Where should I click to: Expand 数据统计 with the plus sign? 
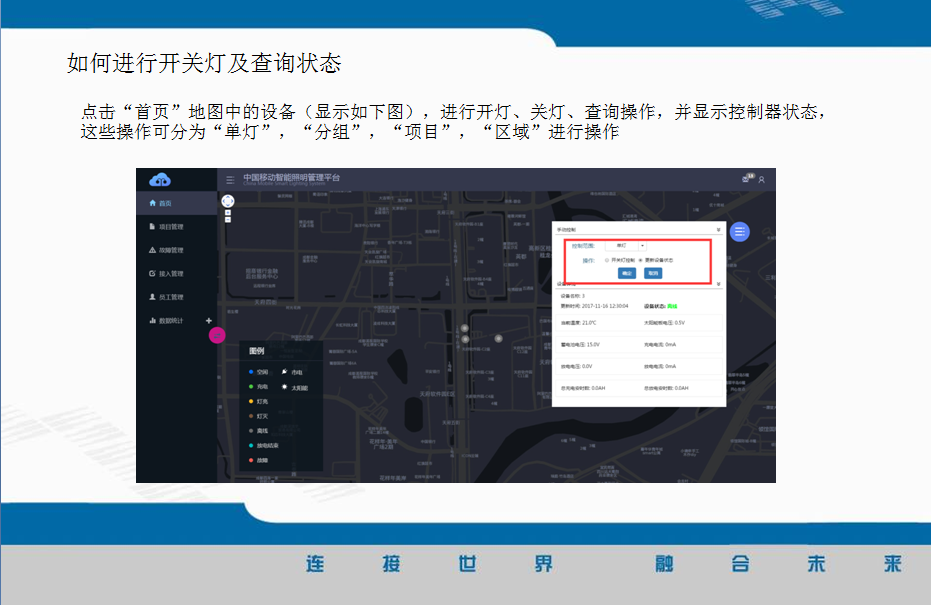[208, 321]
